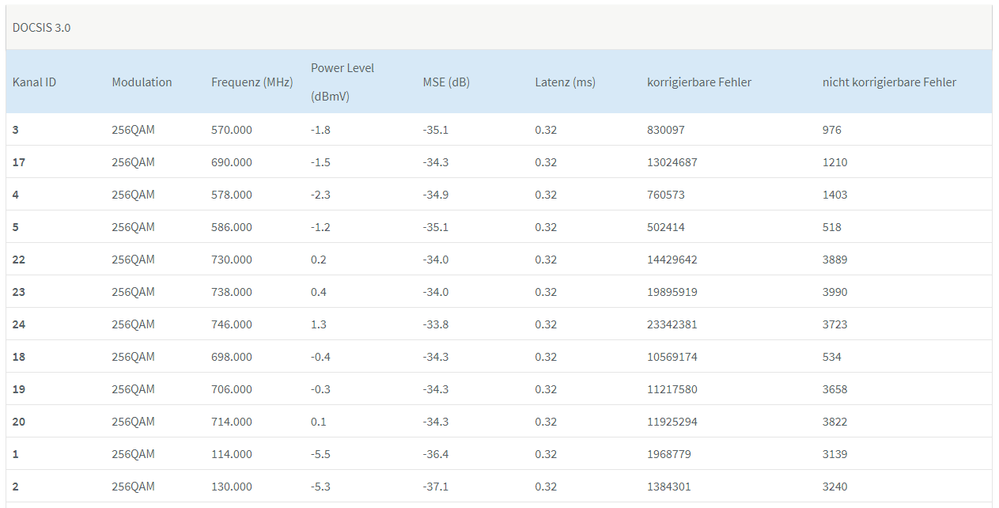Select correctable errors value 502414
This screenshot has width=999, height=508.
click(666, 227)
